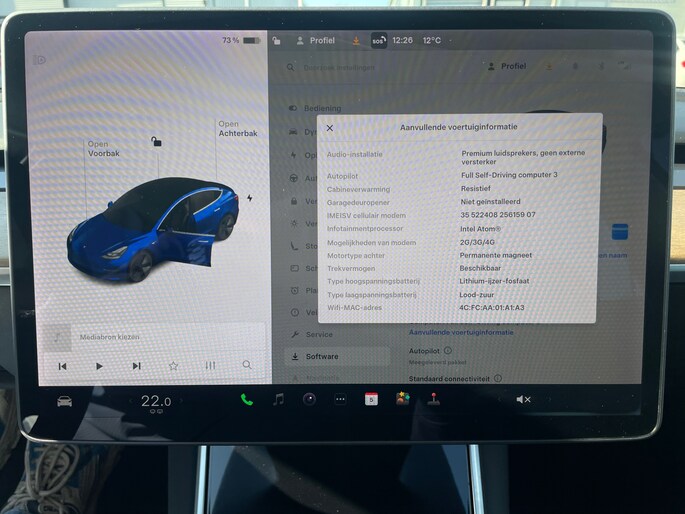Image resolution: width=685 pixels, height=514 pixels.
Task: Open all apps via three-dots icon
Action: (340, 399)
